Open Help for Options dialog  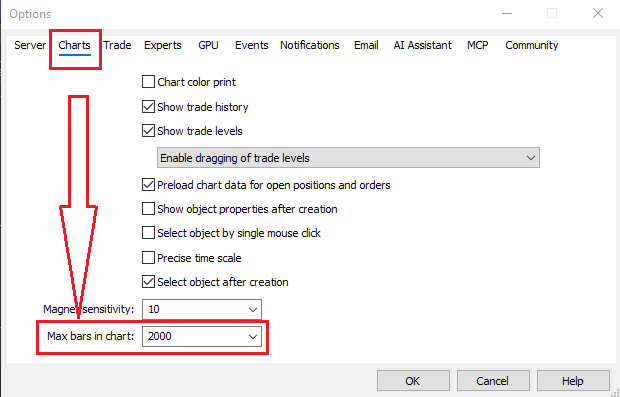(573, 381)
